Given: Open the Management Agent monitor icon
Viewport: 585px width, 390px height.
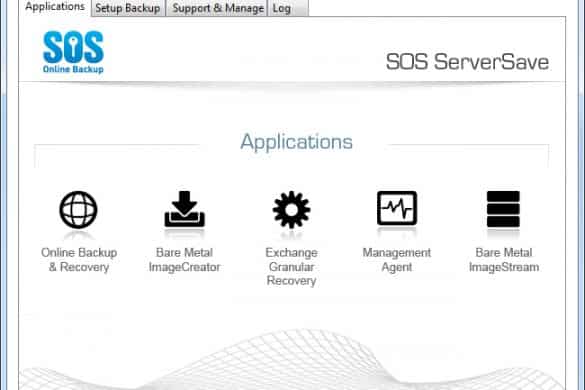Looking at the screenshot, I should 397,208.
